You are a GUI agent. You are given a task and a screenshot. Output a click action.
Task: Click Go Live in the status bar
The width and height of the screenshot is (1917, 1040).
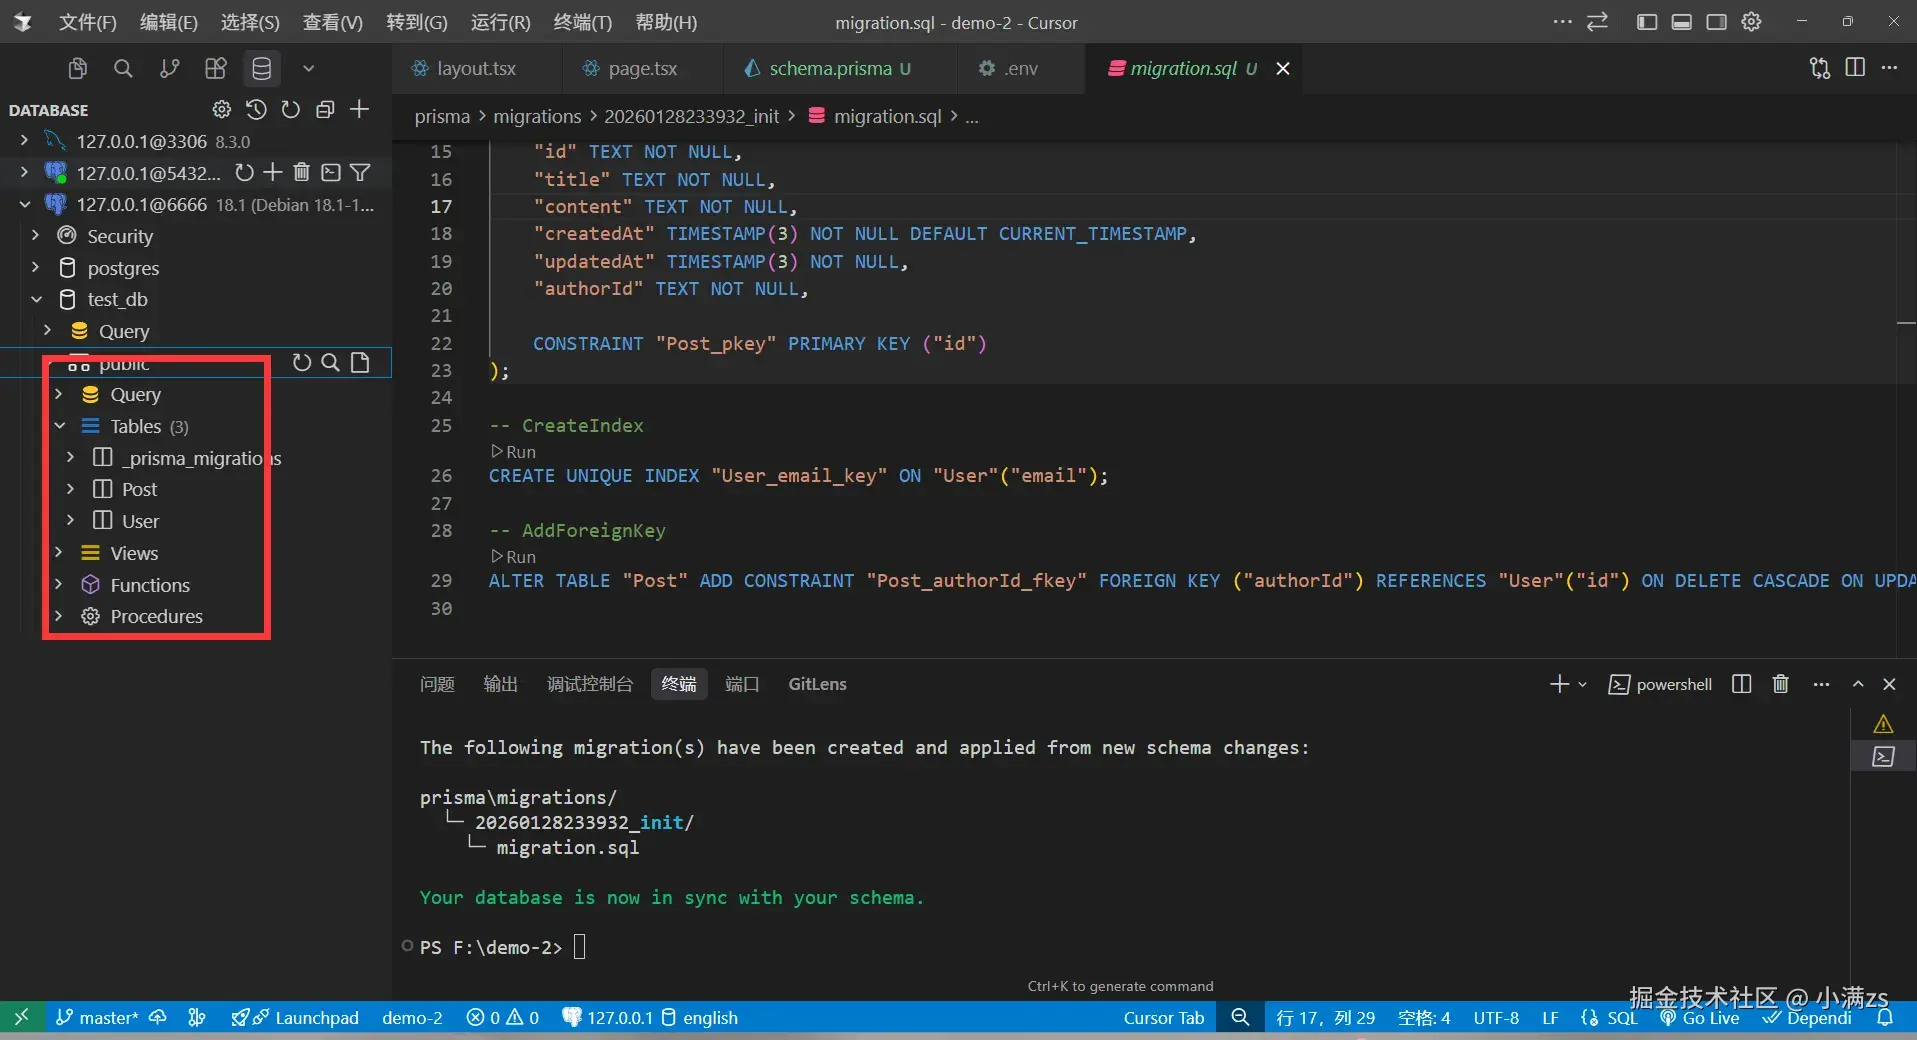pos(1710,1018)
